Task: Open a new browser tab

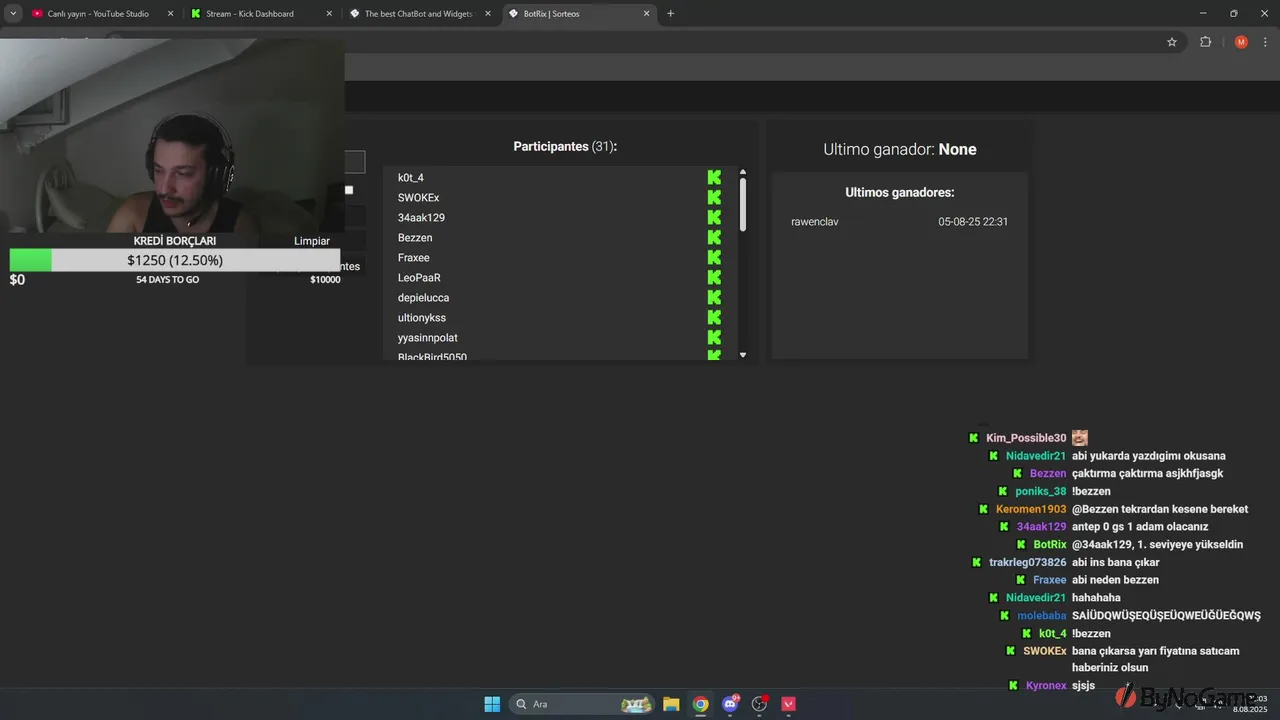Action: [x=670, y=14]
